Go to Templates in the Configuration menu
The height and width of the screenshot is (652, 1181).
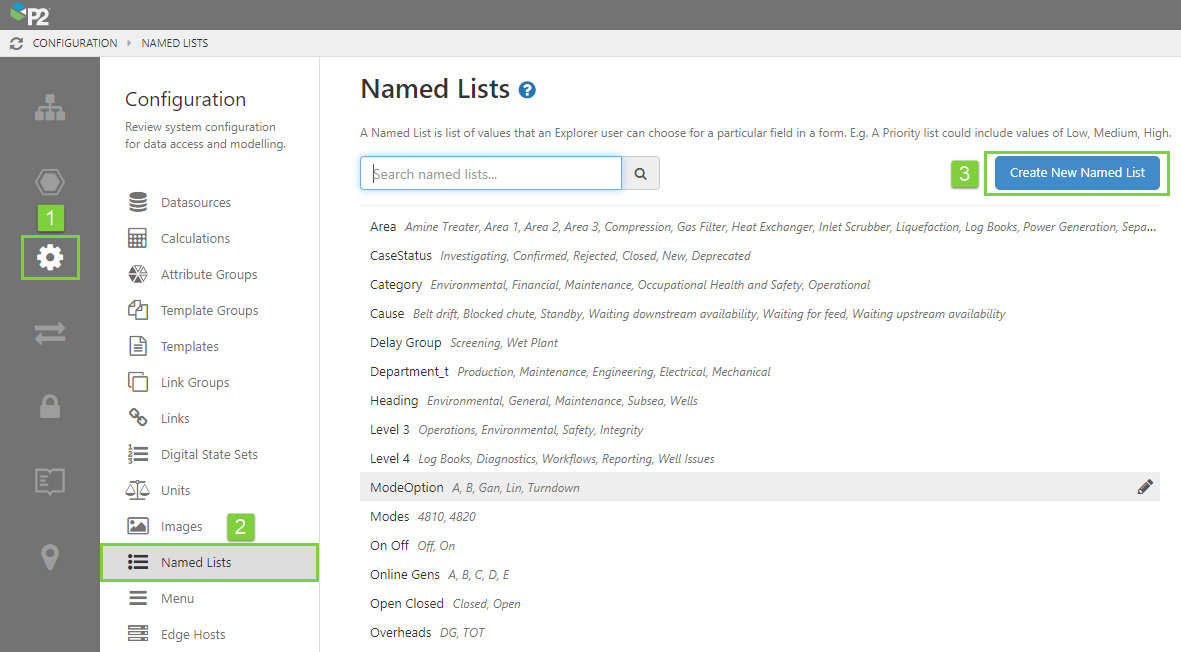(189, 347)
